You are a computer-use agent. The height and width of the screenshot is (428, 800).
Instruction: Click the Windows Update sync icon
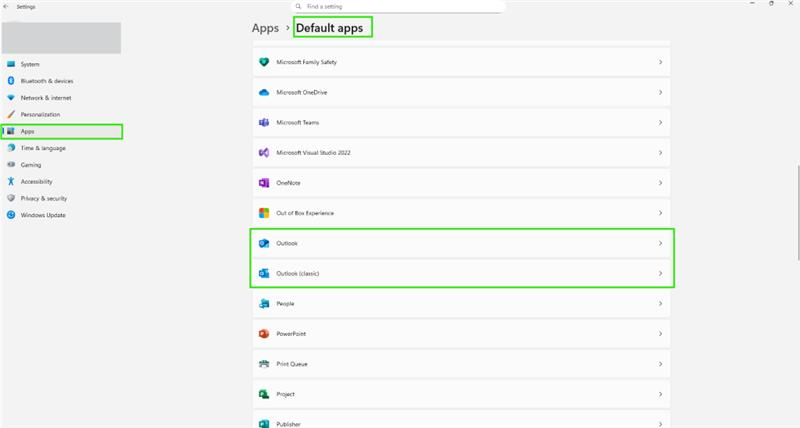11,215
